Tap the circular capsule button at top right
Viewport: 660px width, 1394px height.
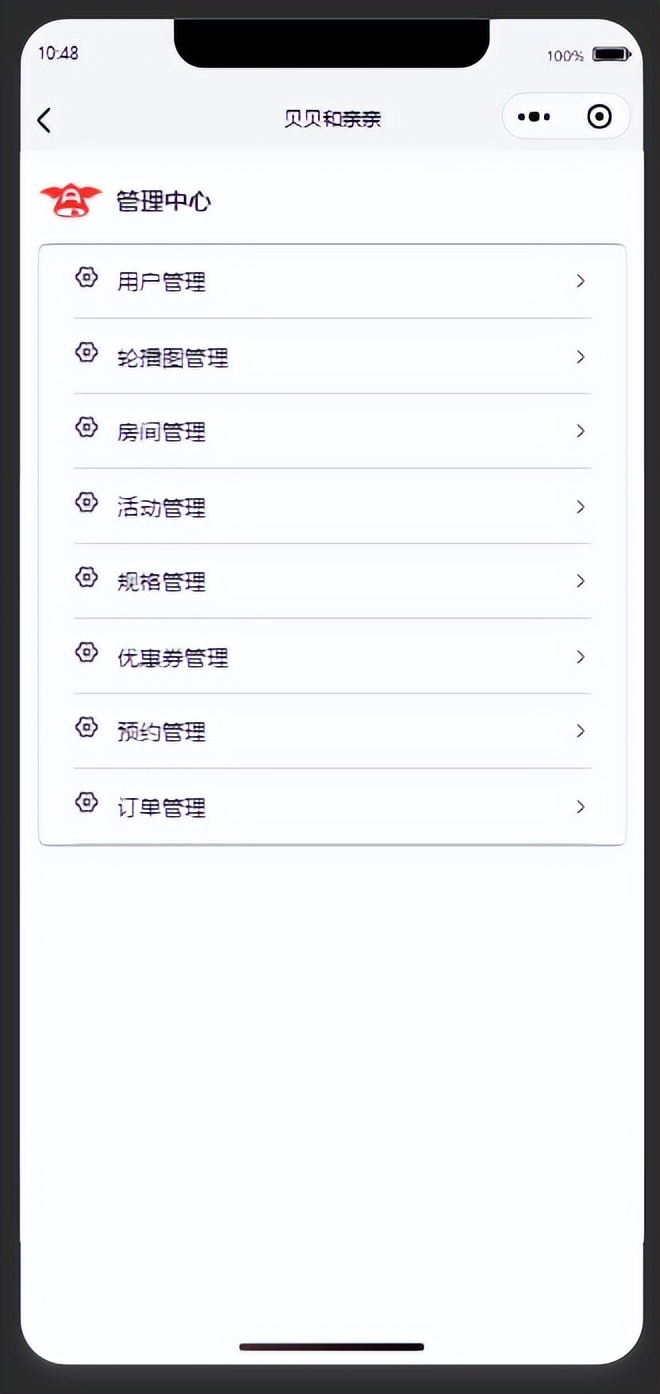coord(599,117)
